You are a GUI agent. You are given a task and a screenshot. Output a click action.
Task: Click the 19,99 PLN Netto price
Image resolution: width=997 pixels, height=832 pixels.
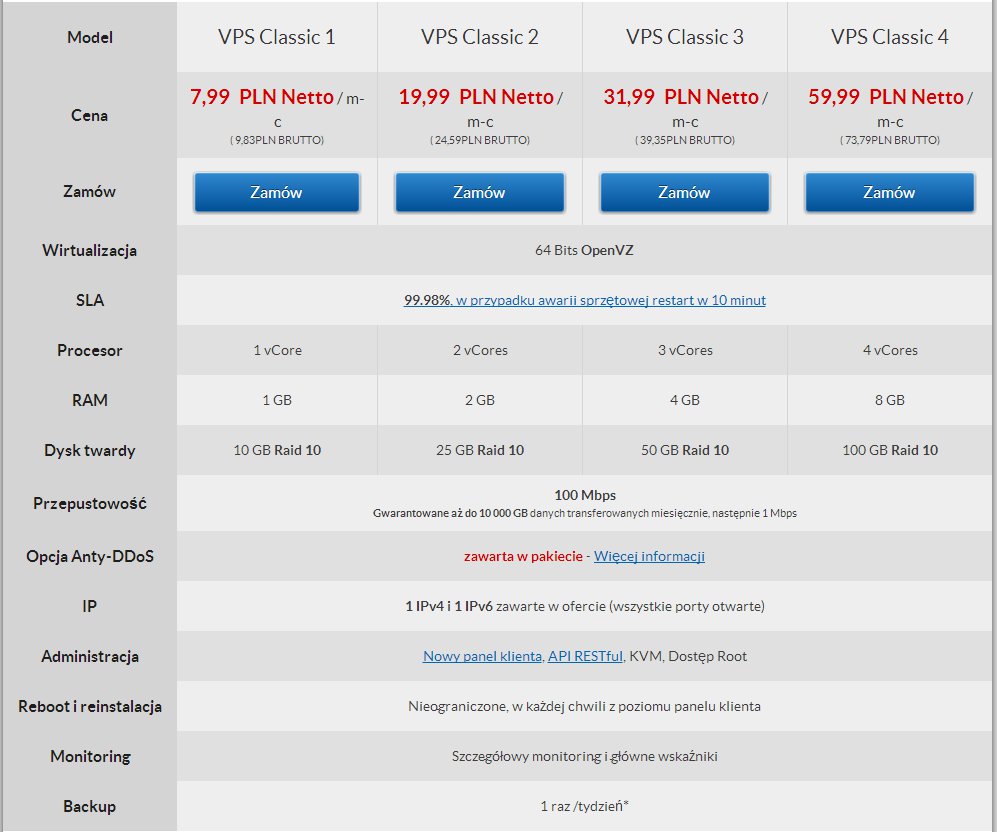click(476, 97)
